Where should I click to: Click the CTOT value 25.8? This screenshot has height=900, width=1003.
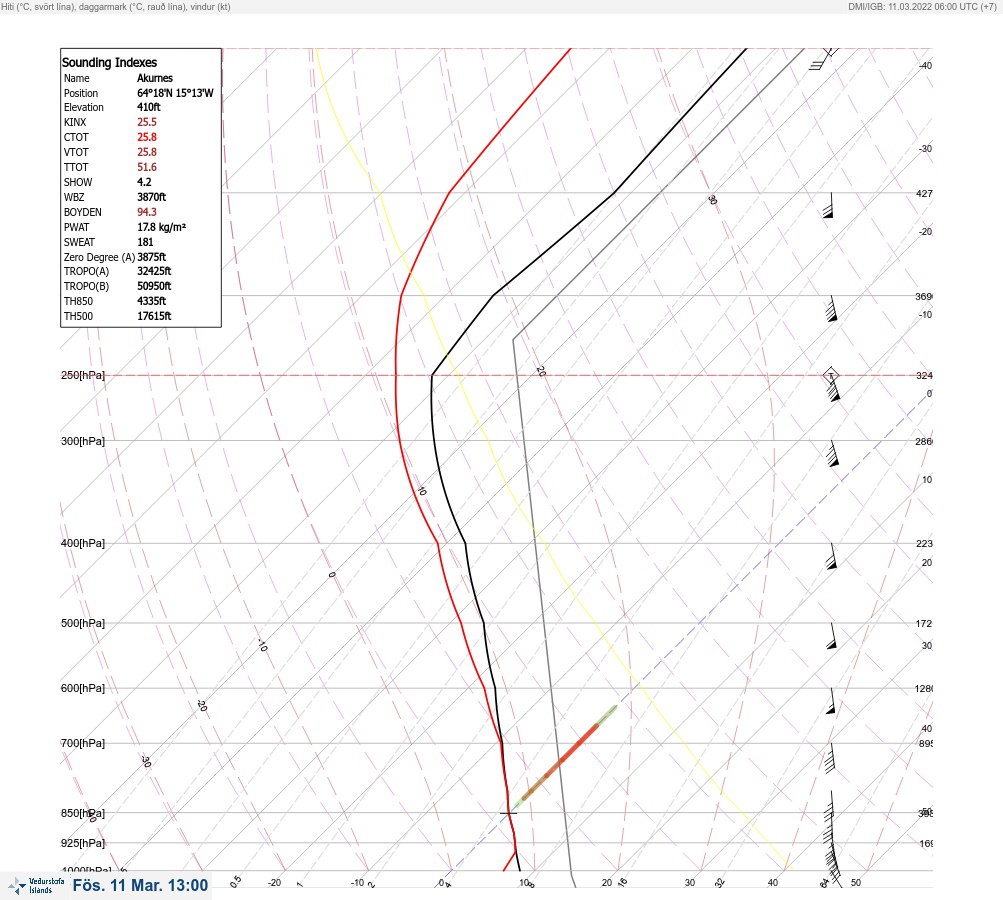click(146, 137)
